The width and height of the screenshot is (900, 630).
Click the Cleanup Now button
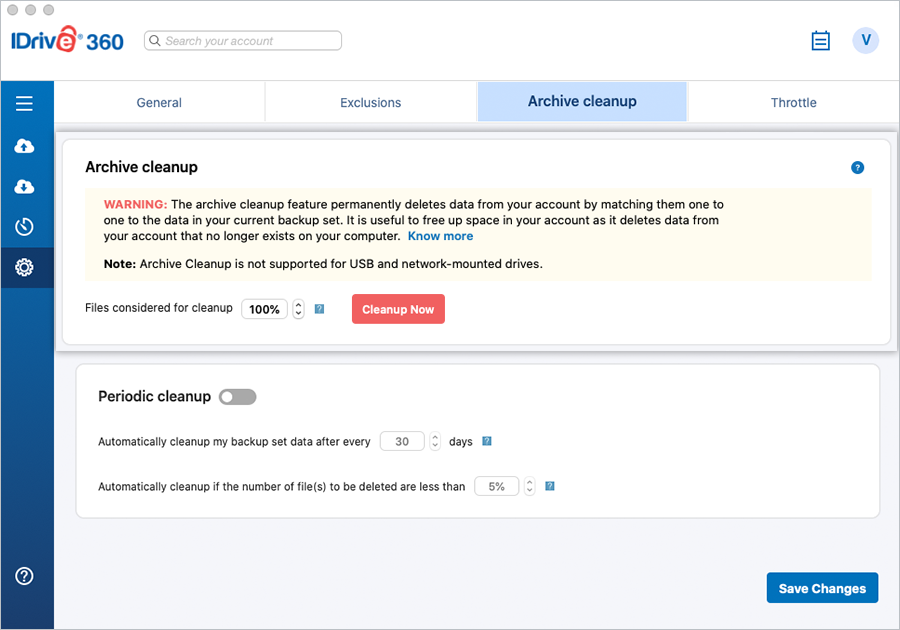[x=398, y=309]
